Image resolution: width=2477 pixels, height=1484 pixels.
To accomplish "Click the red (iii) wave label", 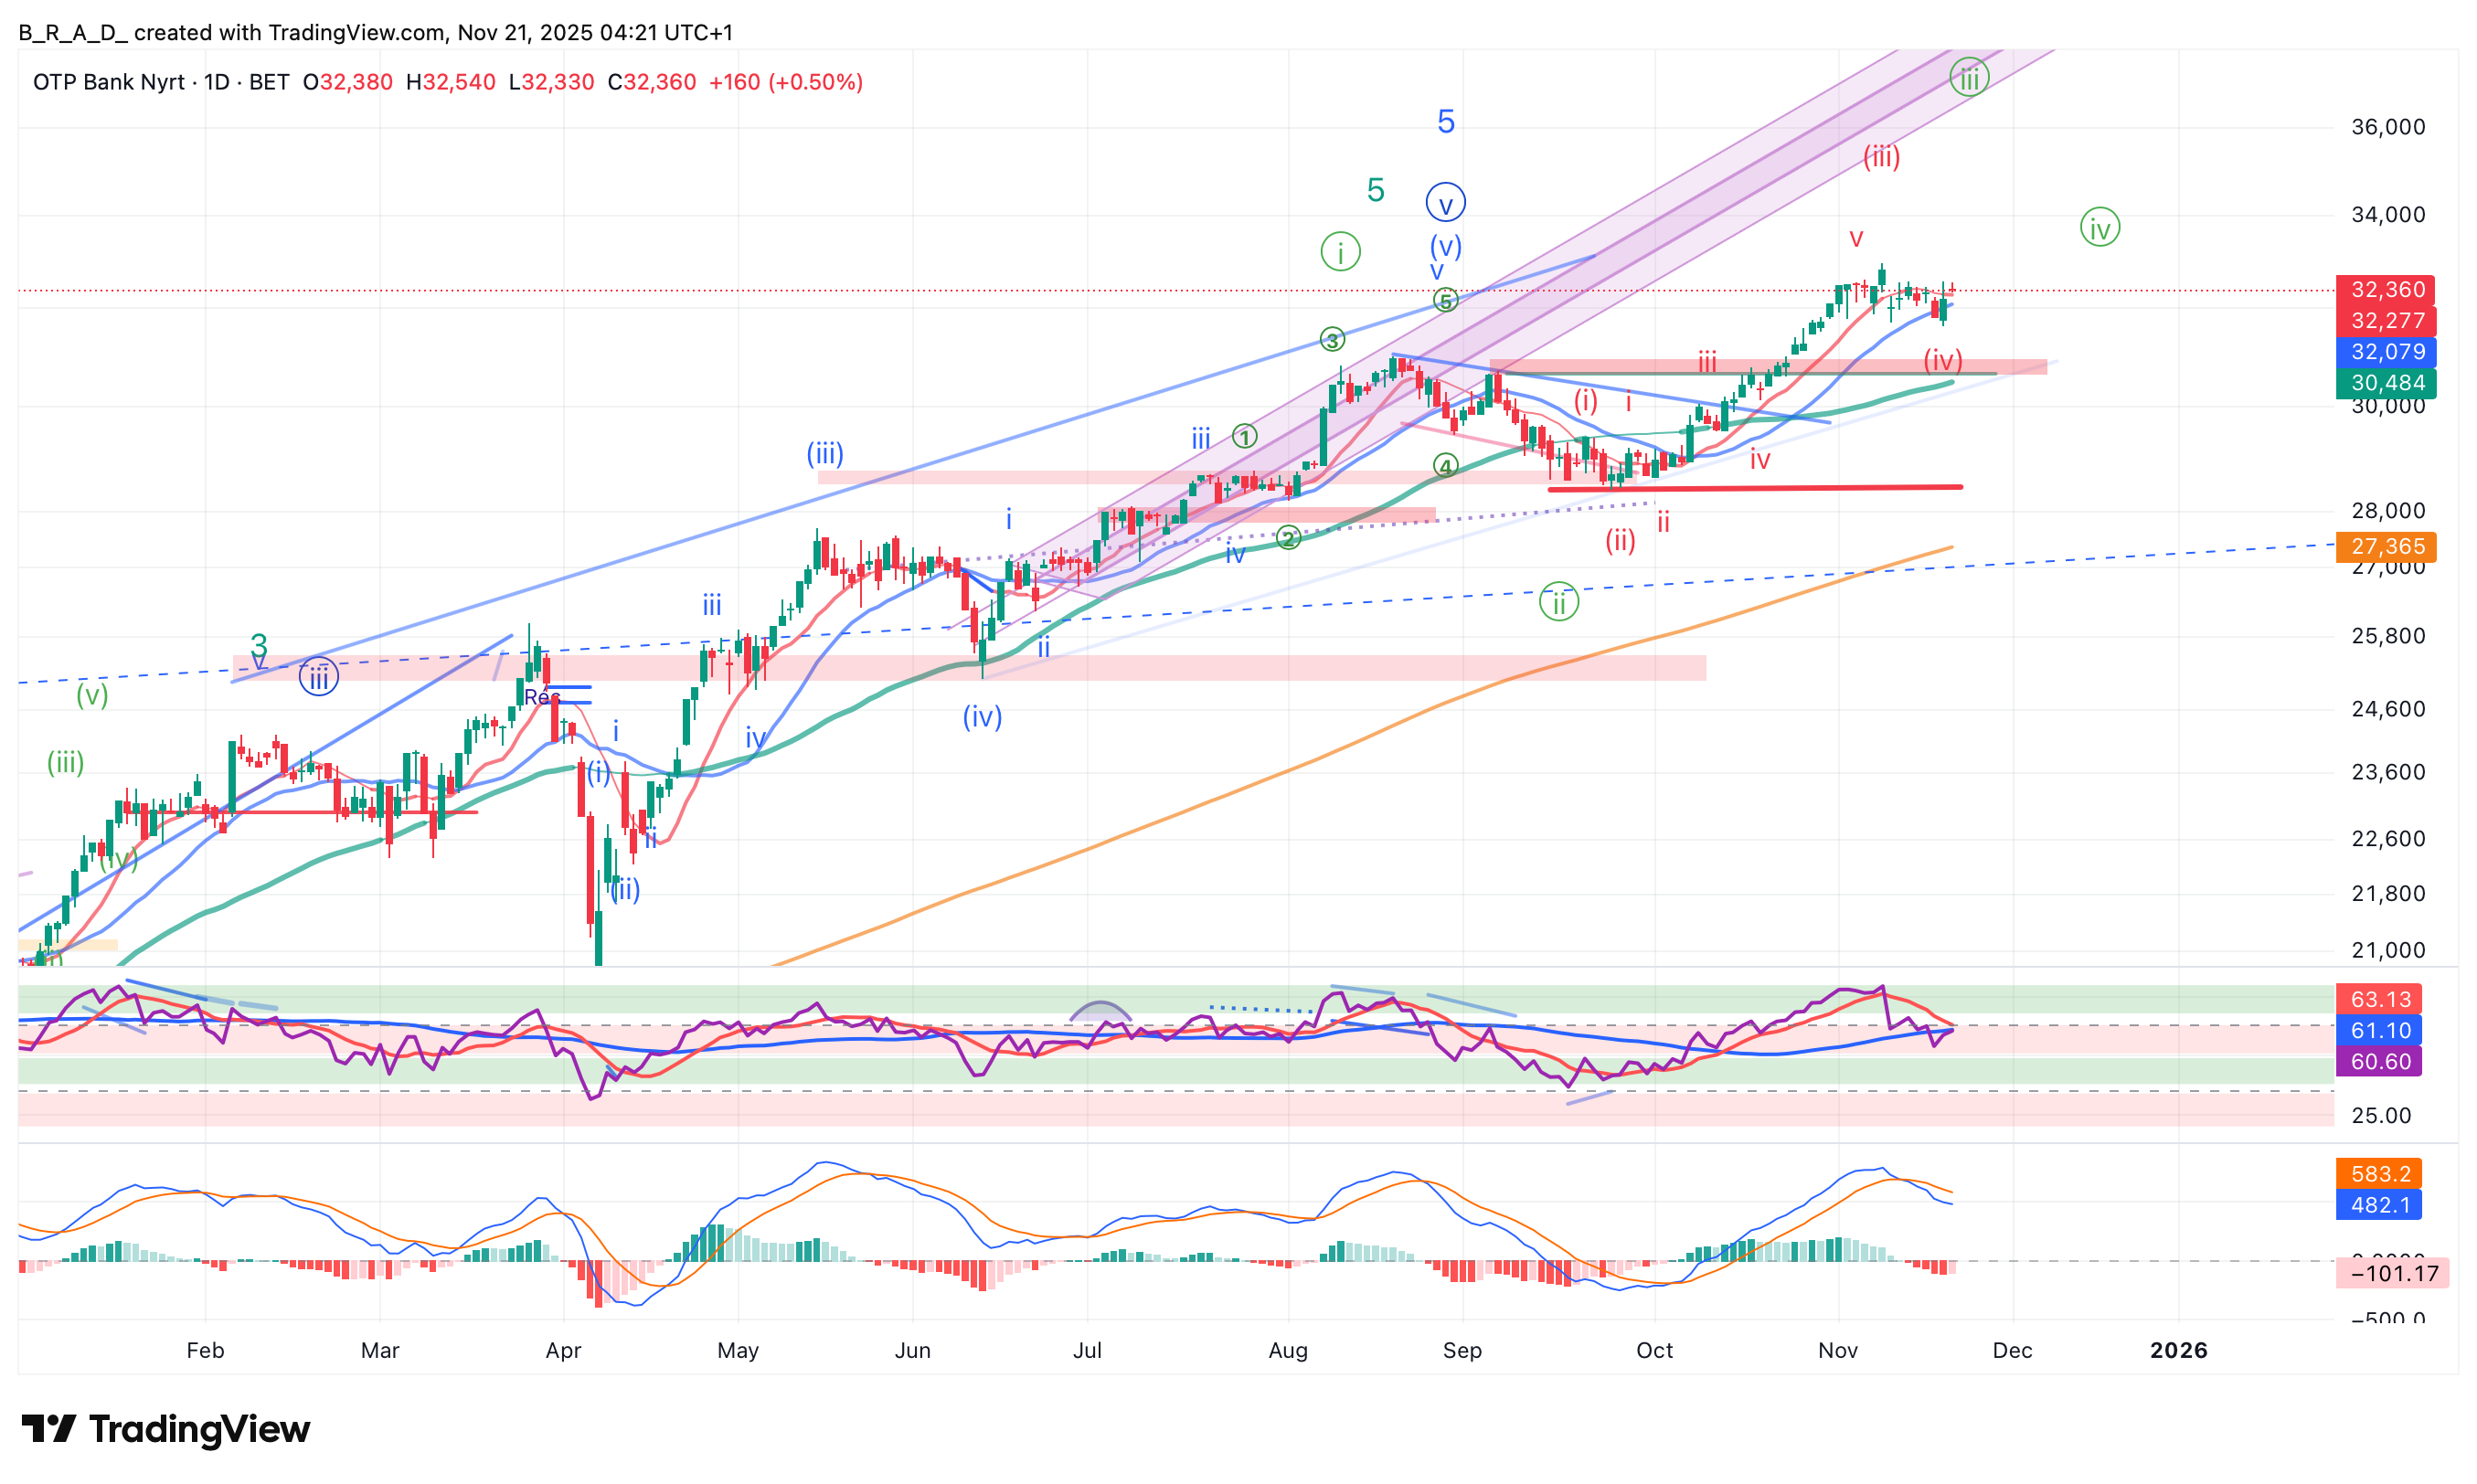I will [x=1880, y=157].
